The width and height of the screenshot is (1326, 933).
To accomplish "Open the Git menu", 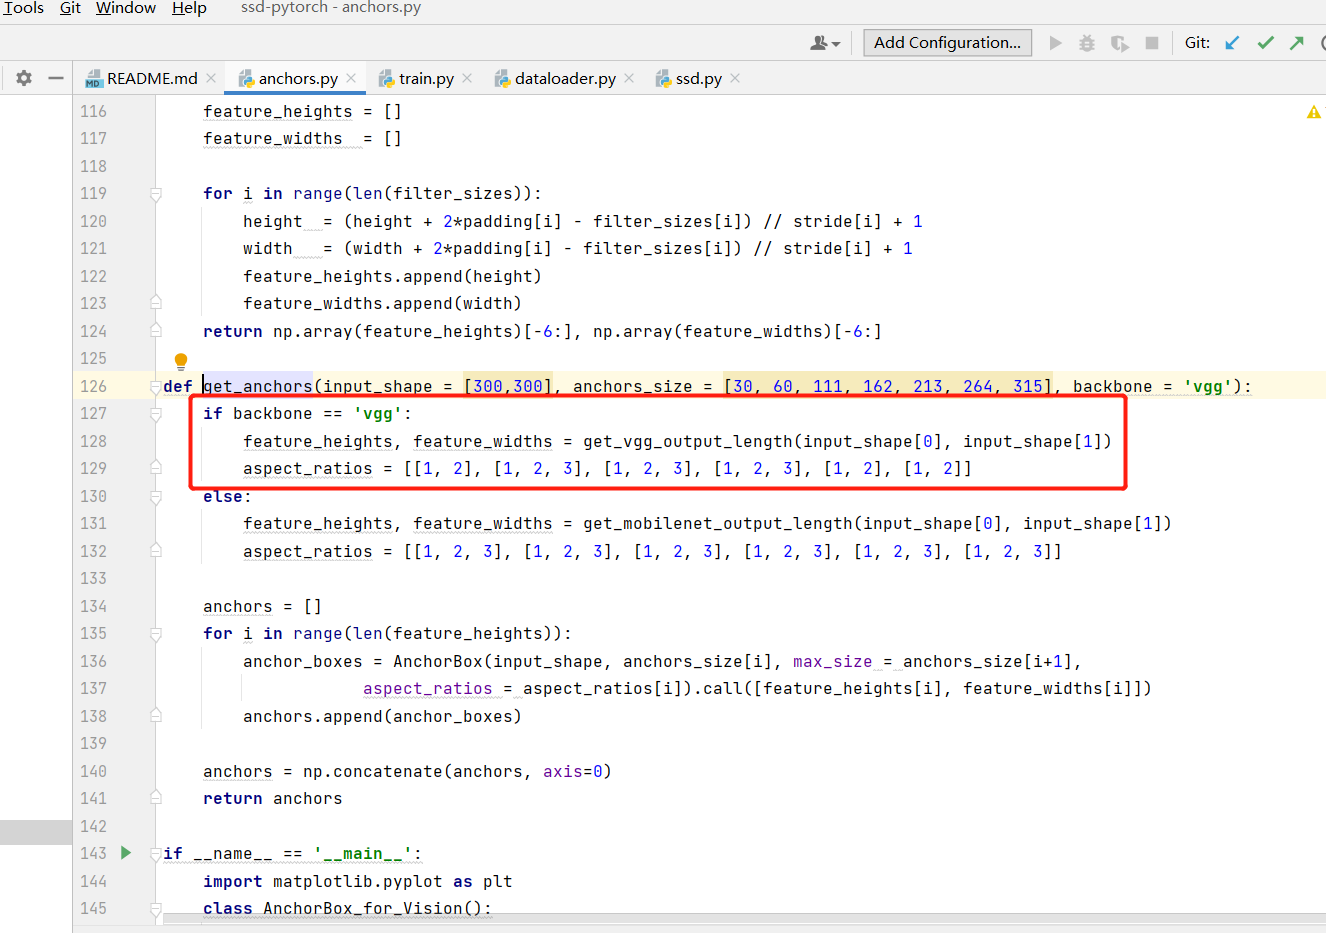I will click(x=69, y=8).
